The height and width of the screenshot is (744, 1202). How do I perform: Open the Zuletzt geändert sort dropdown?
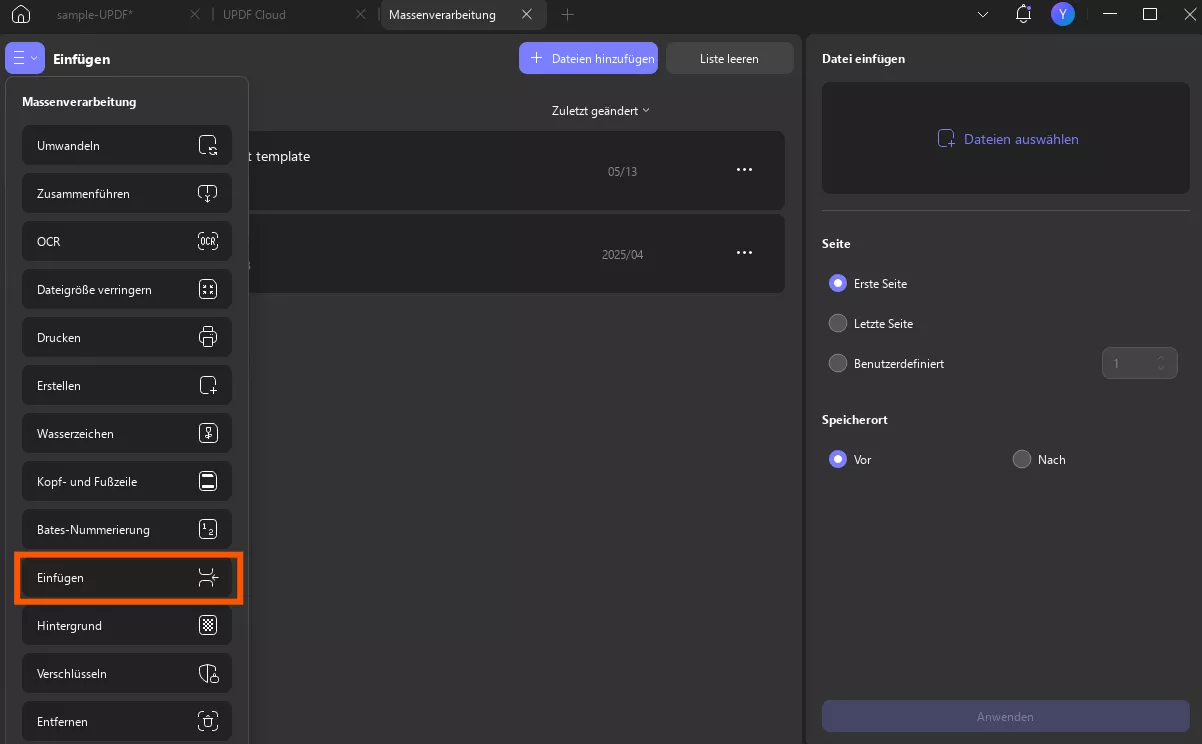[600, 111]
